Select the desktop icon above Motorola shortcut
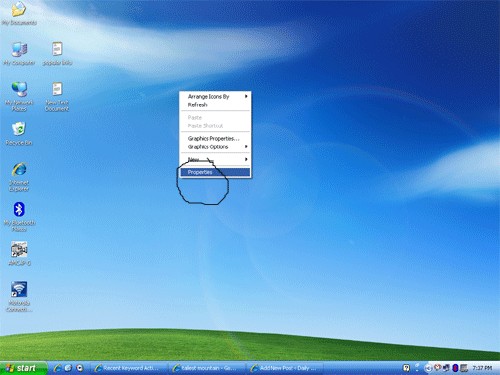This screenshot has height=375, width=500. (x=19, y=253)
